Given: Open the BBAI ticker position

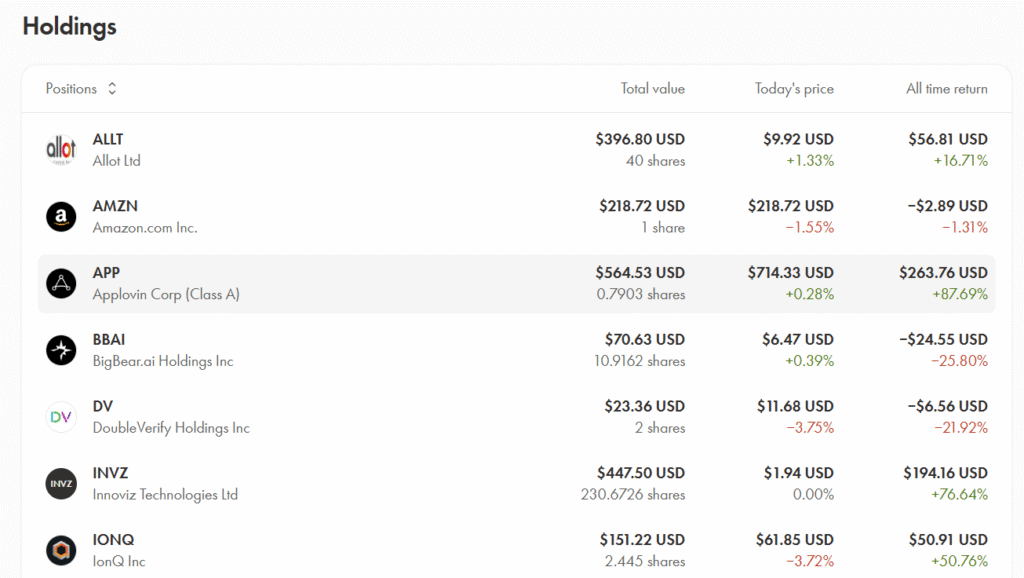Looking at the screenshot, I should click(x=109, y=339).
